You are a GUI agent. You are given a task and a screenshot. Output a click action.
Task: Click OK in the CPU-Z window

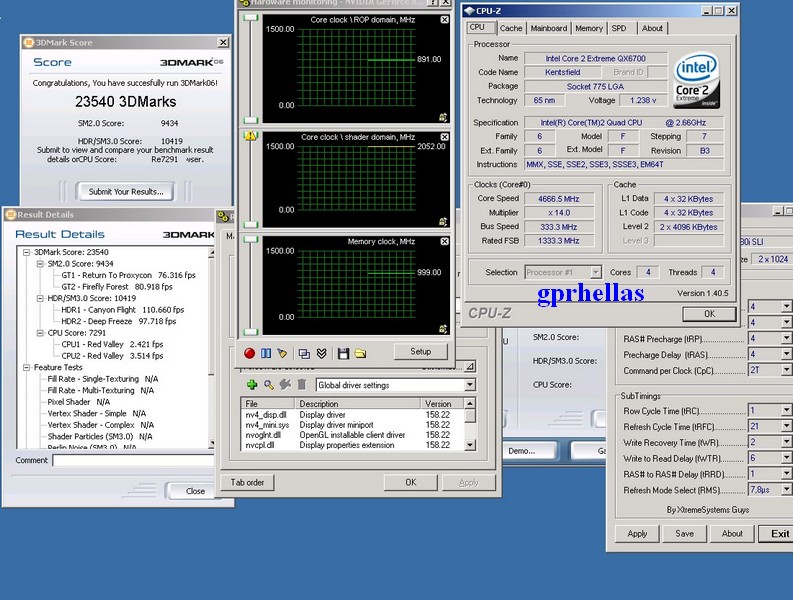pyautogui.click(x=709, y=314)
